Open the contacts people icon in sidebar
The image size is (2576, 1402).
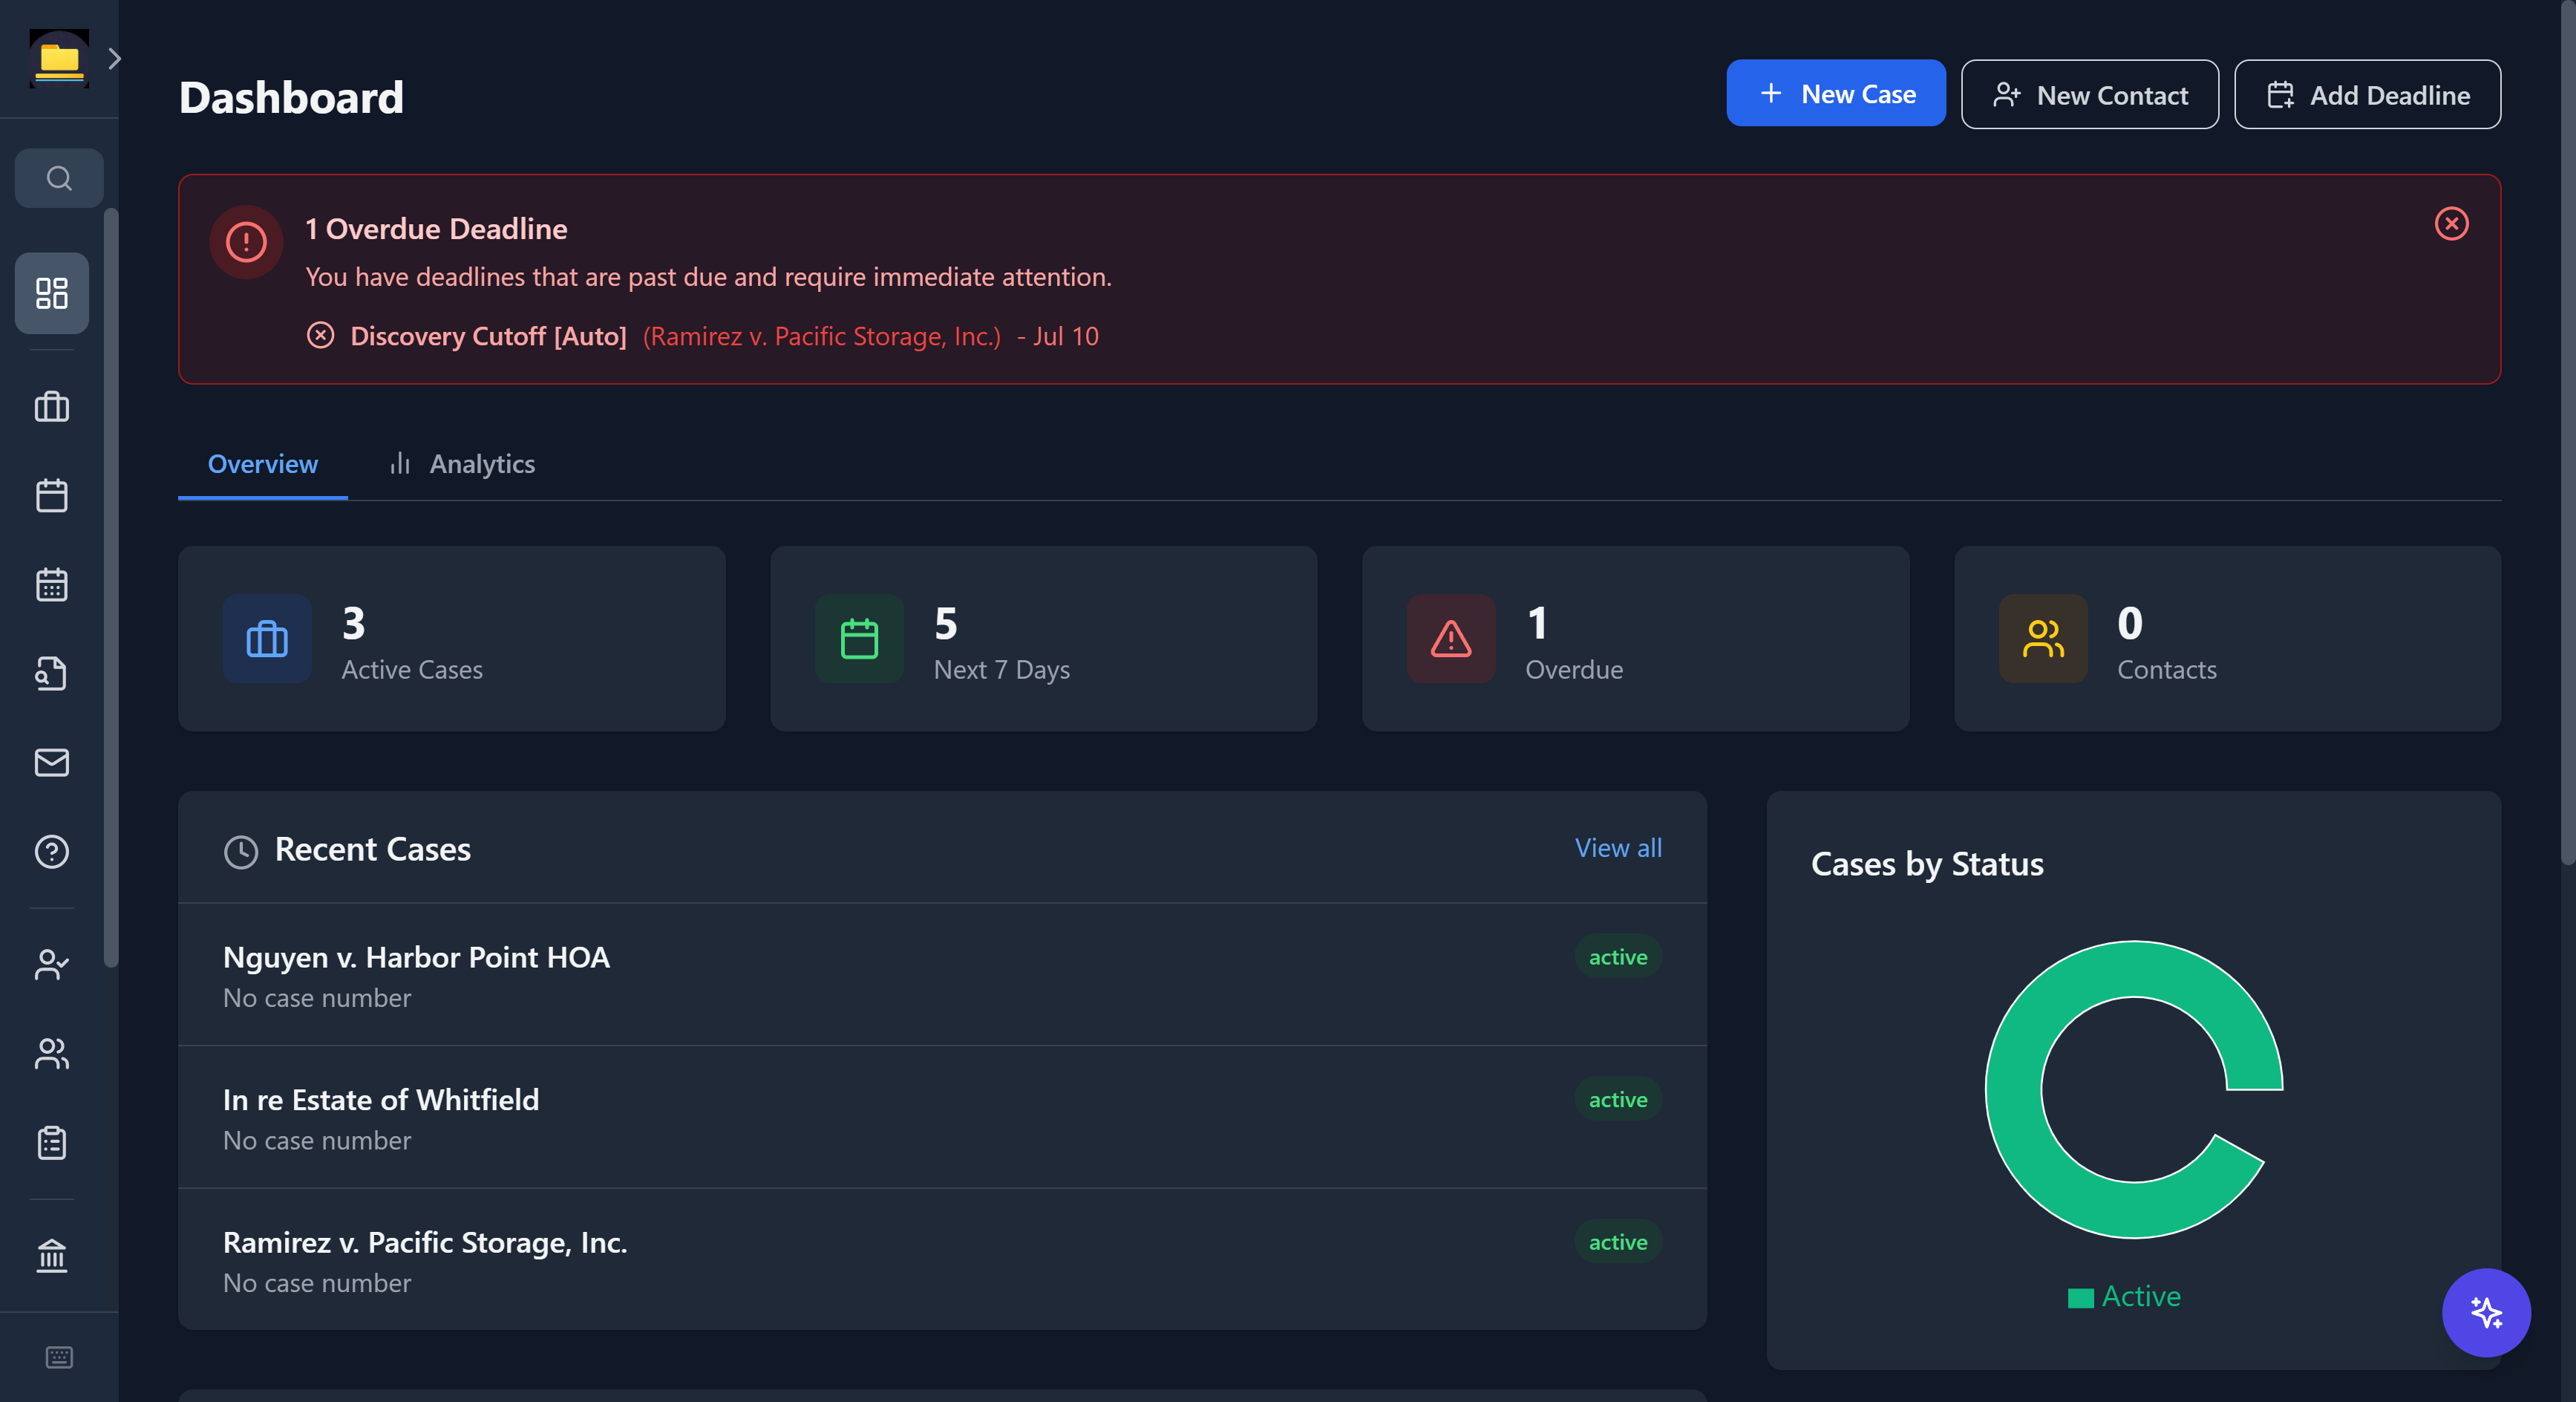click(x=52, y=1053)
